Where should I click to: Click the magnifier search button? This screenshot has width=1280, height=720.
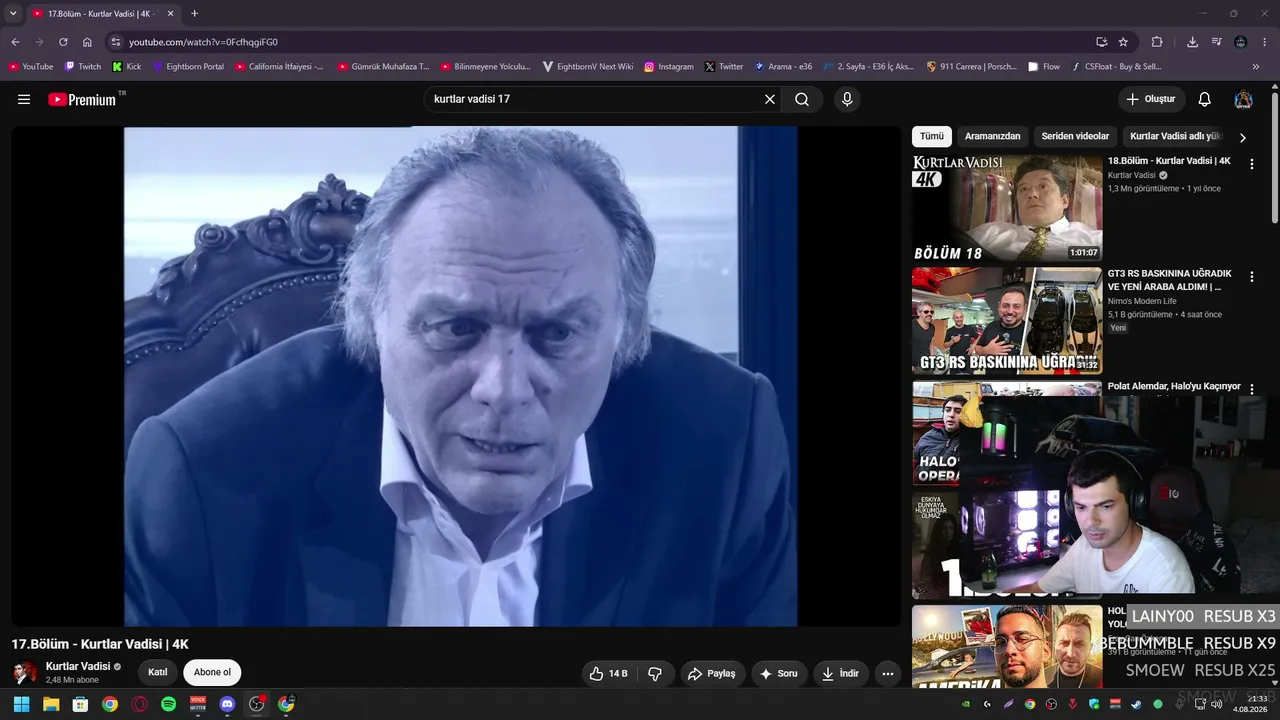point(802,99)
